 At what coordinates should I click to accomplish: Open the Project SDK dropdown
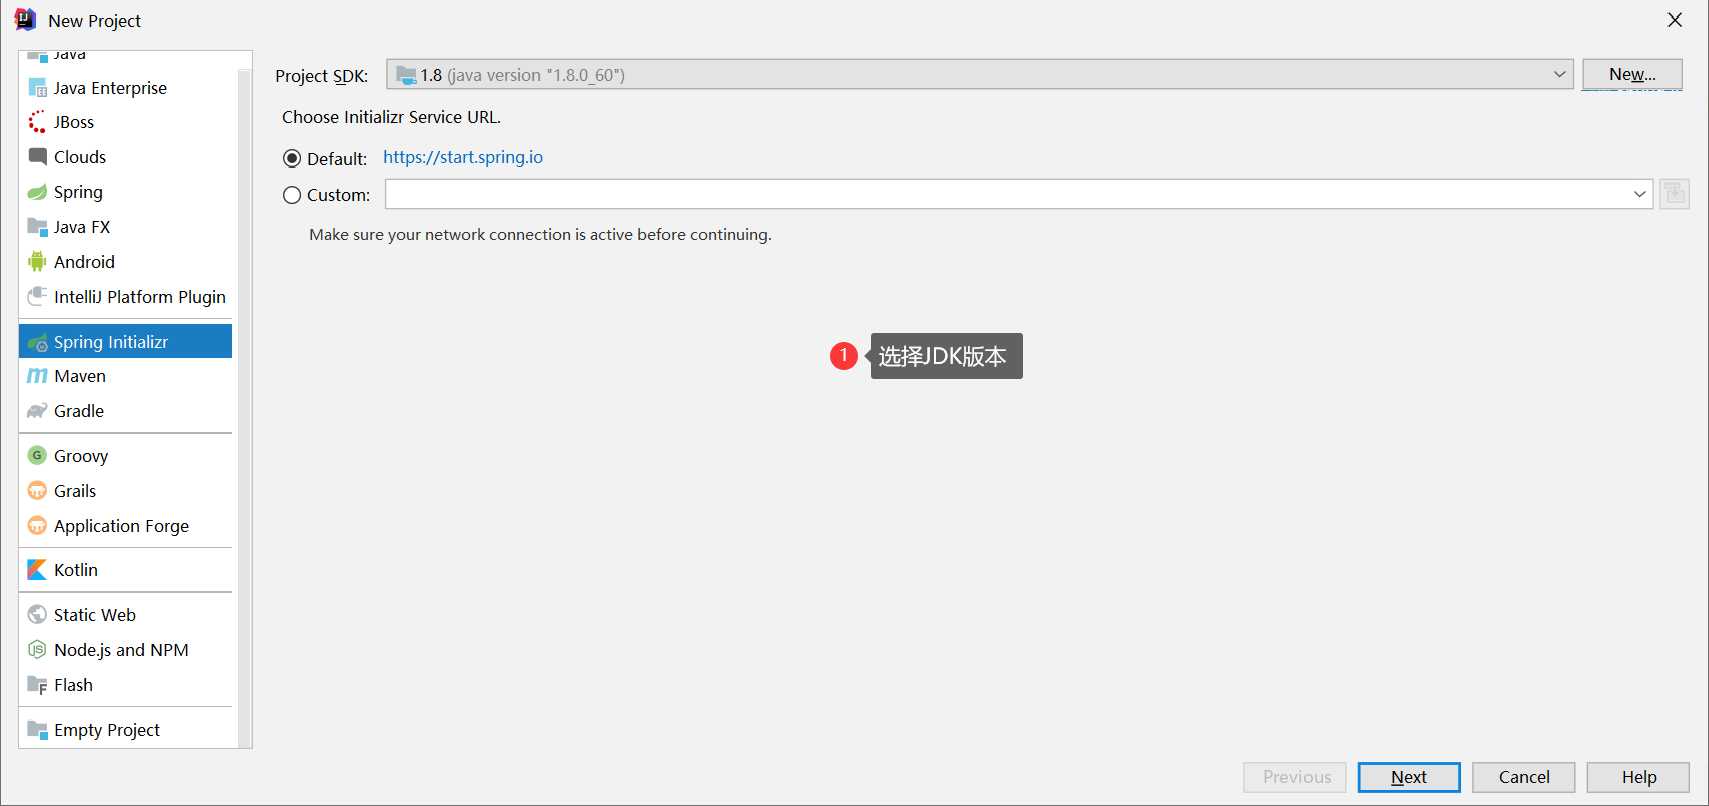979,74
